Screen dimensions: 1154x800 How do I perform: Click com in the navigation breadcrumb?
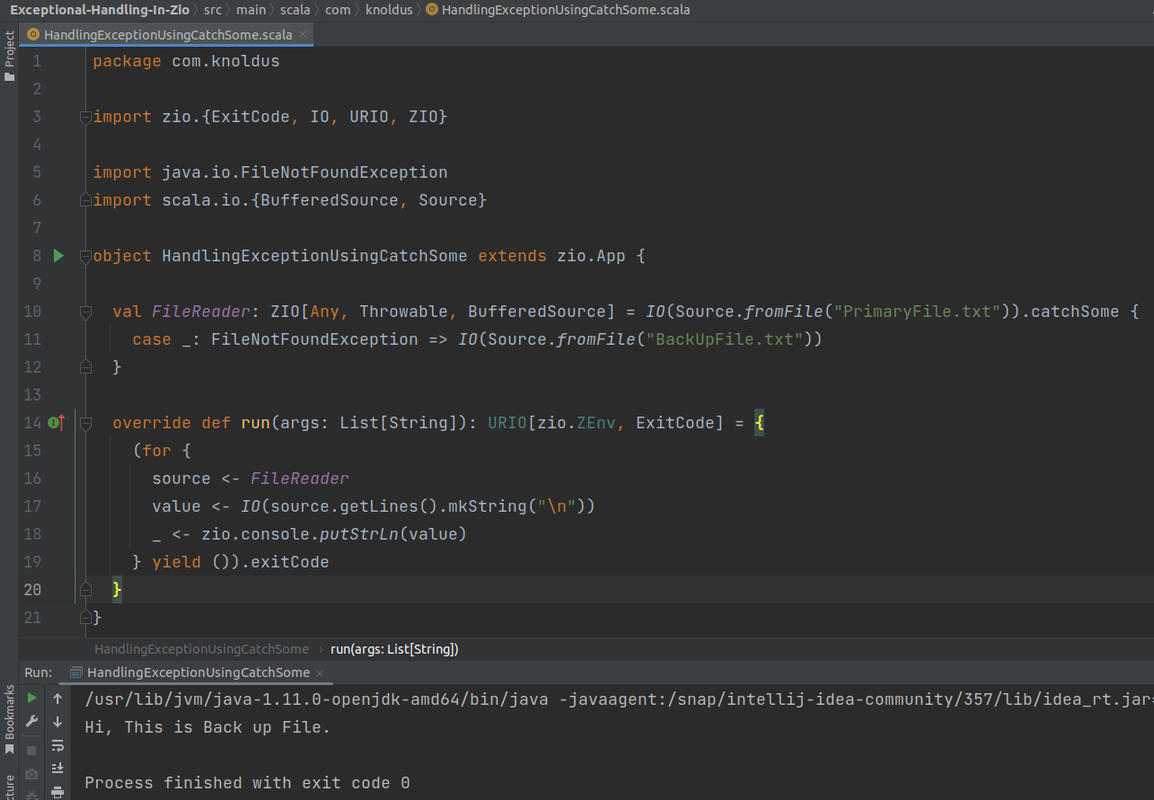pyautogui.click(x=338, y=10)
